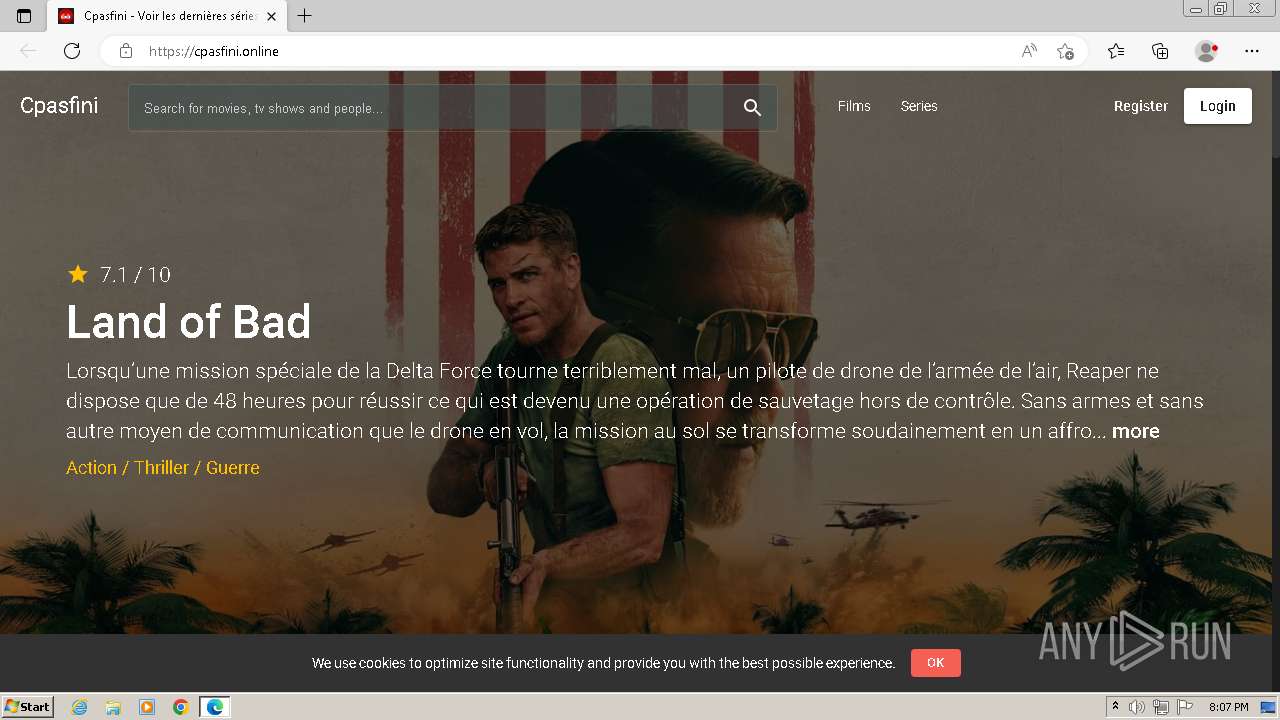Open Action Center flag icon
This screenshot has height=720, width=1280.
point(1184,707)
